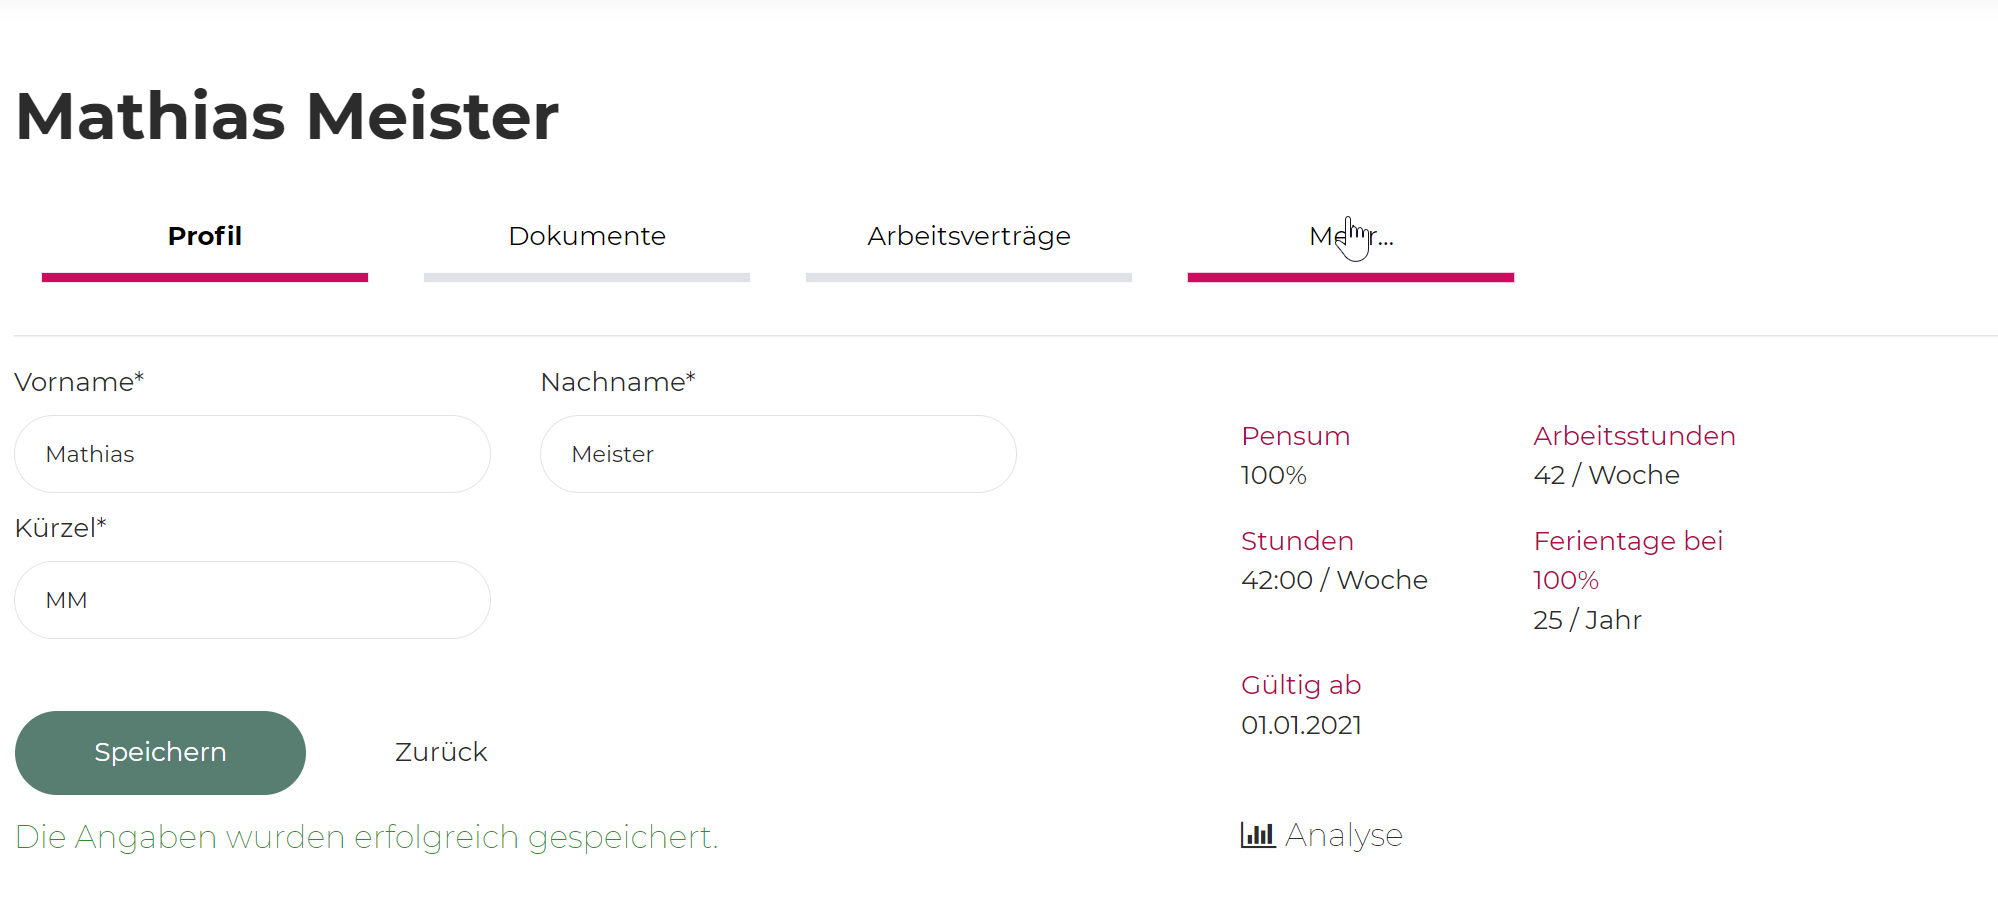Click the Arbeitsstunden heading
Image resolution: width=1998 pixels, height=906 pixels.
coord(1634,436)
